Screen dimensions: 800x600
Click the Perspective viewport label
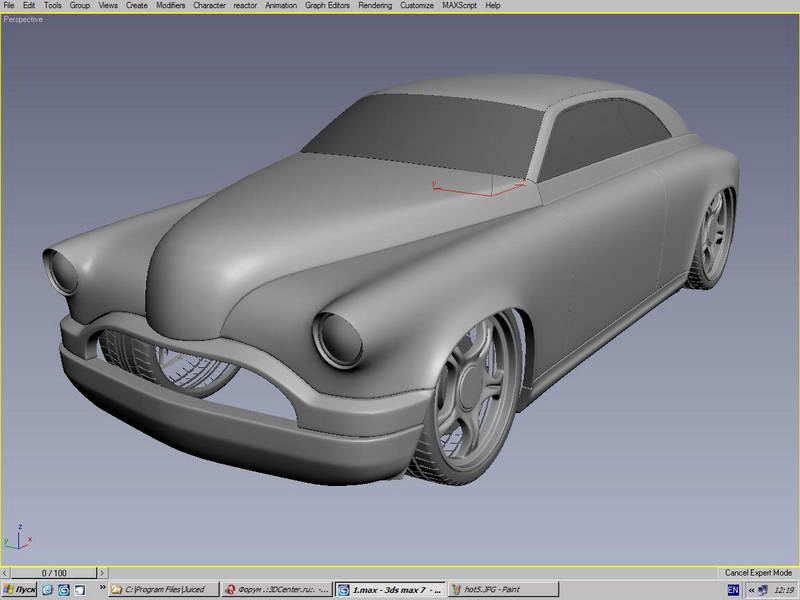23,19
